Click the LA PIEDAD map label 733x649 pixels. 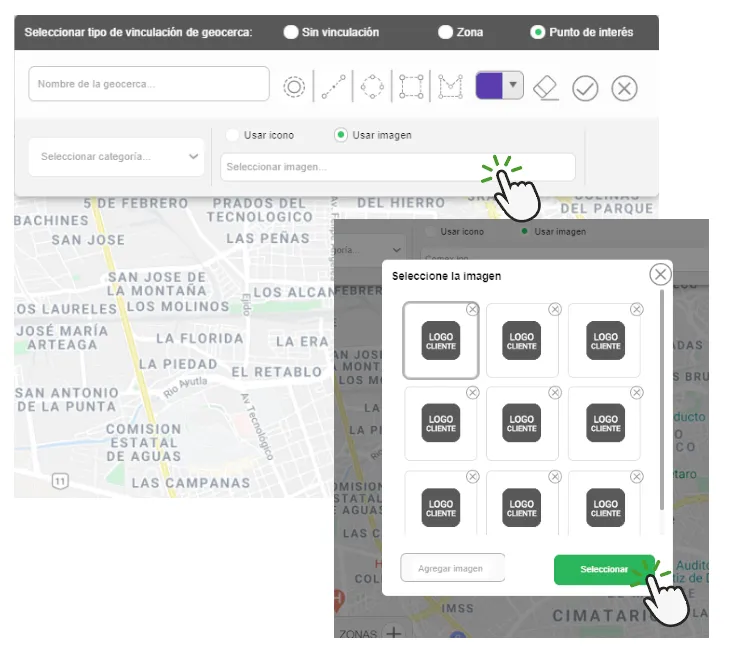click(x=178, y=364)
